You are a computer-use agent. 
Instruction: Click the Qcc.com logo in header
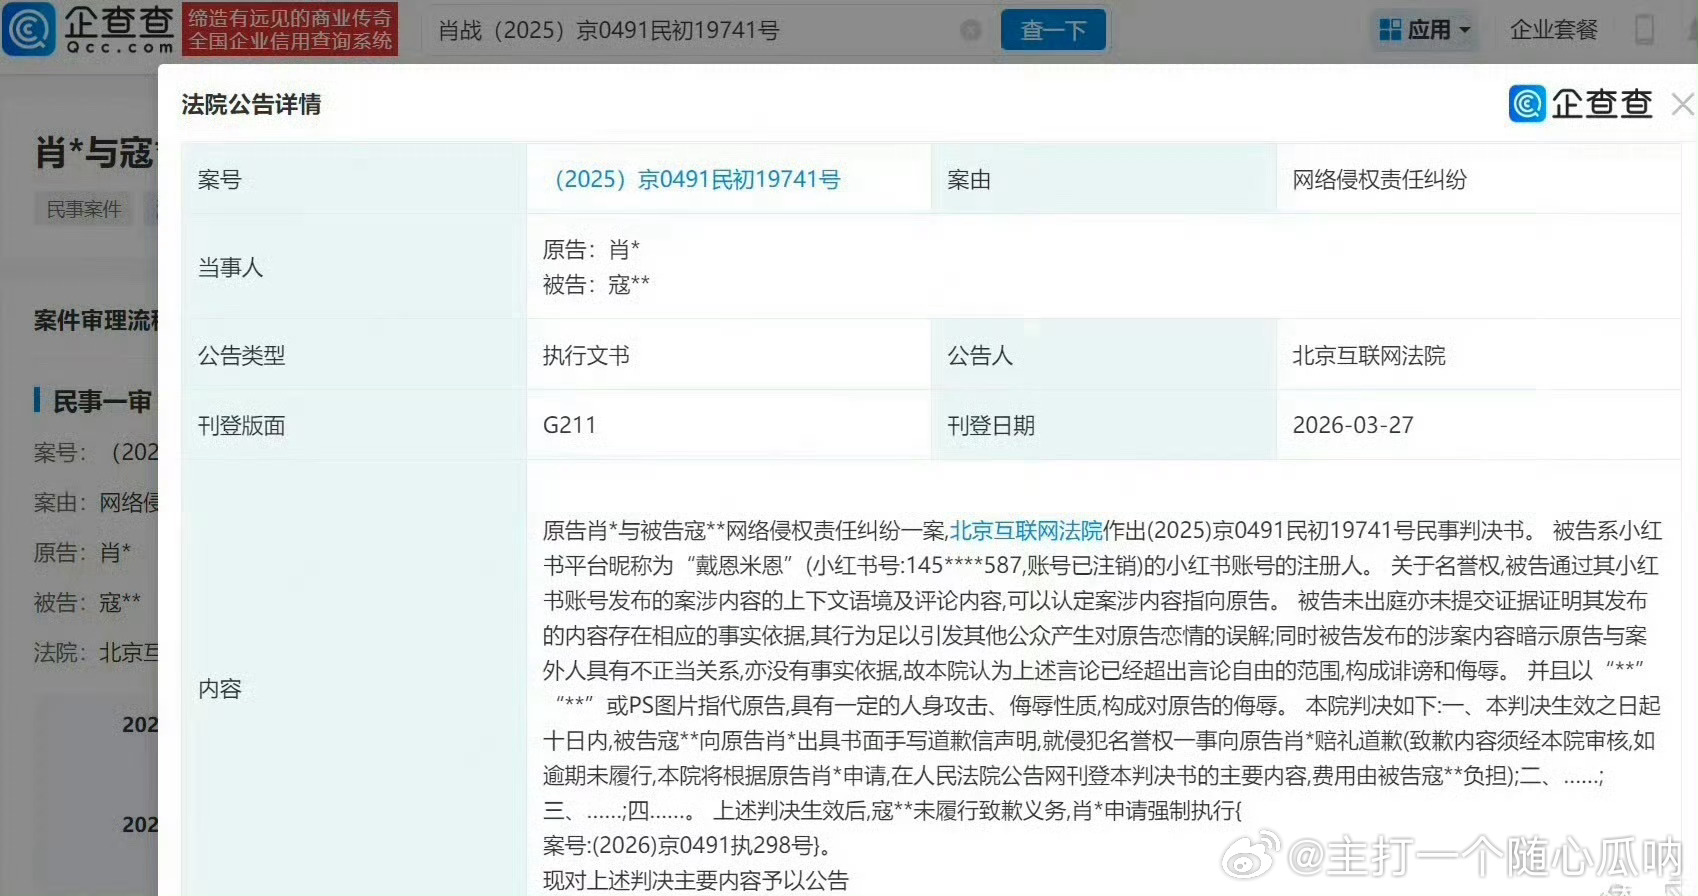click(88, 29)
